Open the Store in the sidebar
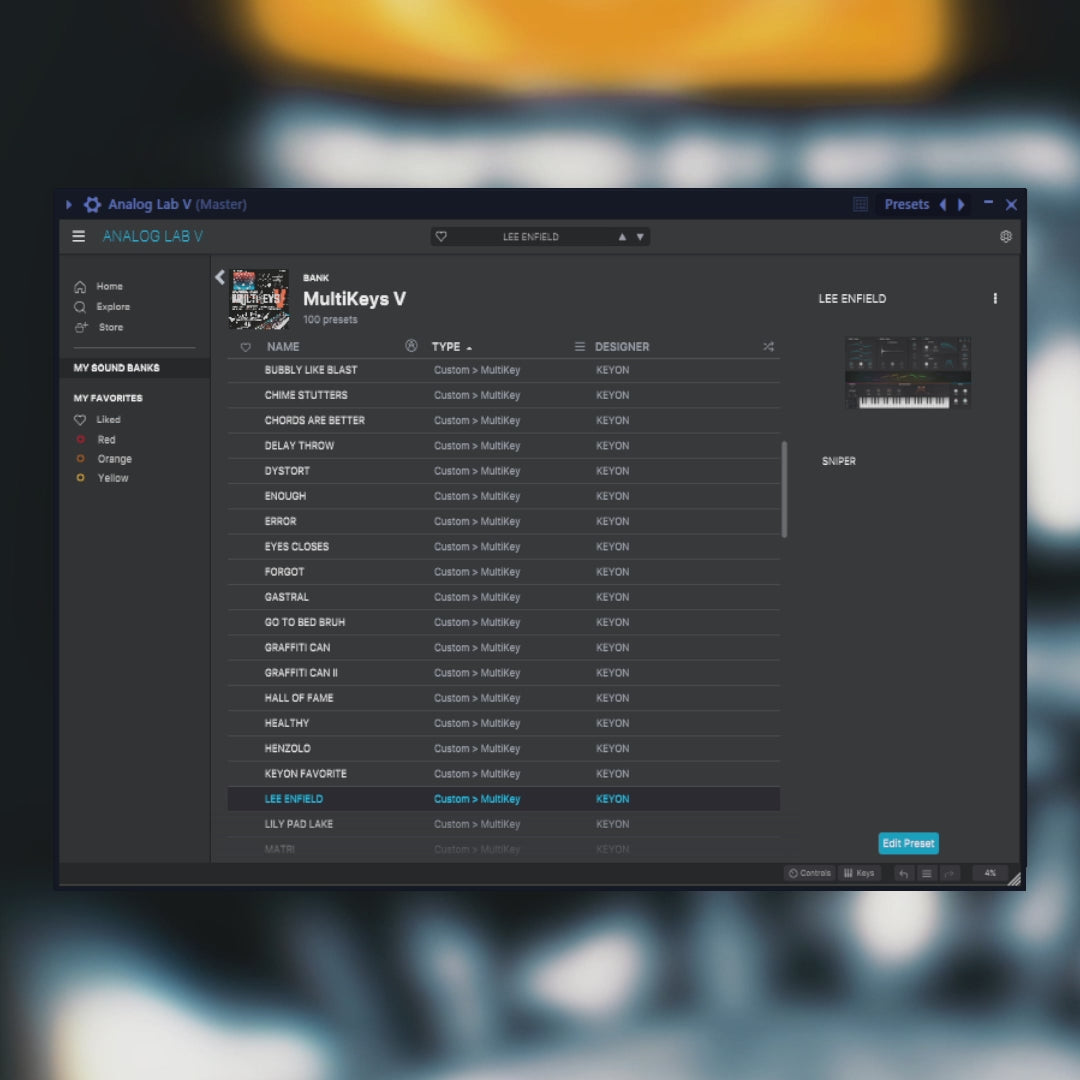 110,327
